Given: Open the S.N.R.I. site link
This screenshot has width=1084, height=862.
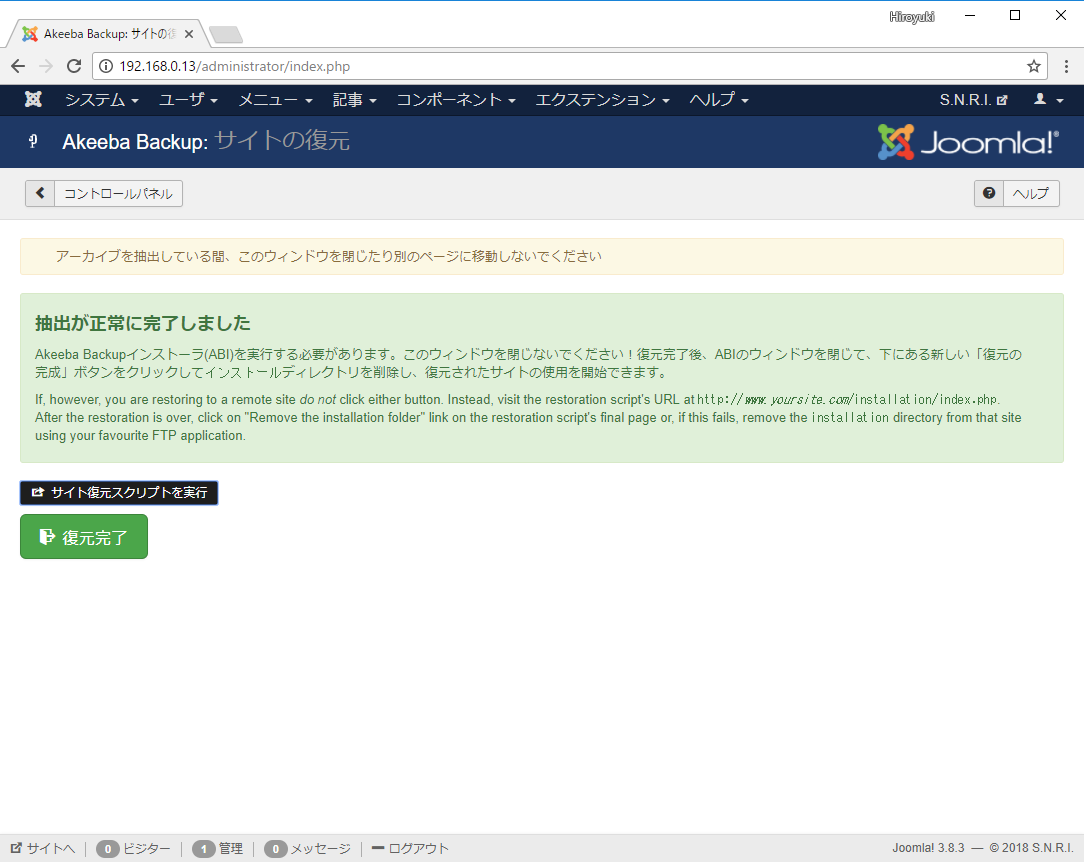Looking at the screenshot, I should (973, 100).
